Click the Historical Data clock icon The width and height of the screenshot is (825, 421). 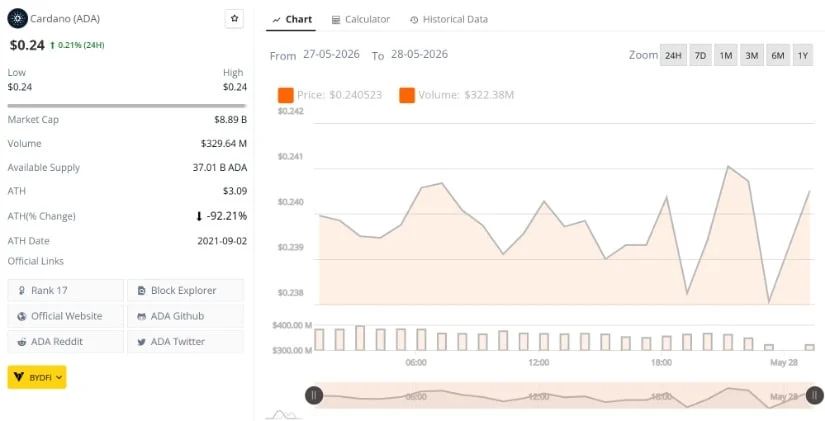414,20
